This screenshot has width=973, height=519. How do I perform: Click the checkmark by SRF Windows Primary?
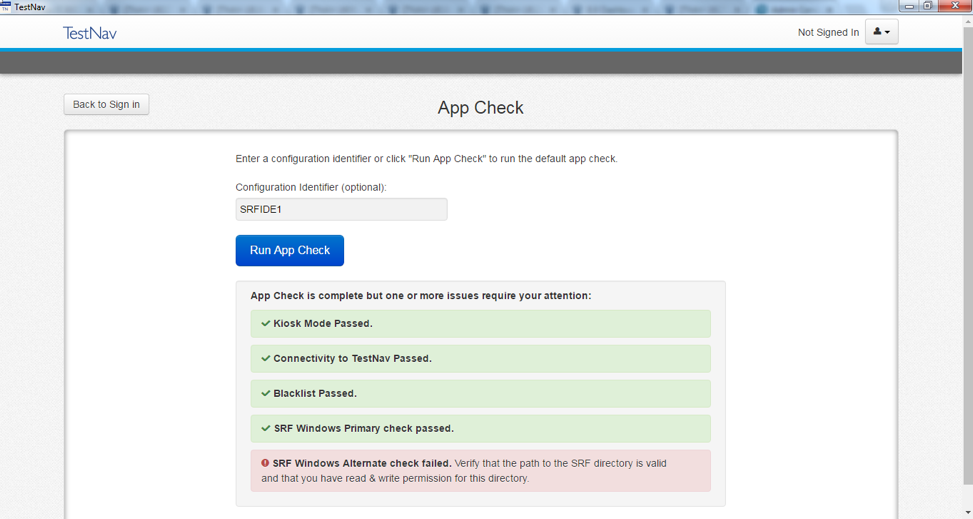(265, 428)
